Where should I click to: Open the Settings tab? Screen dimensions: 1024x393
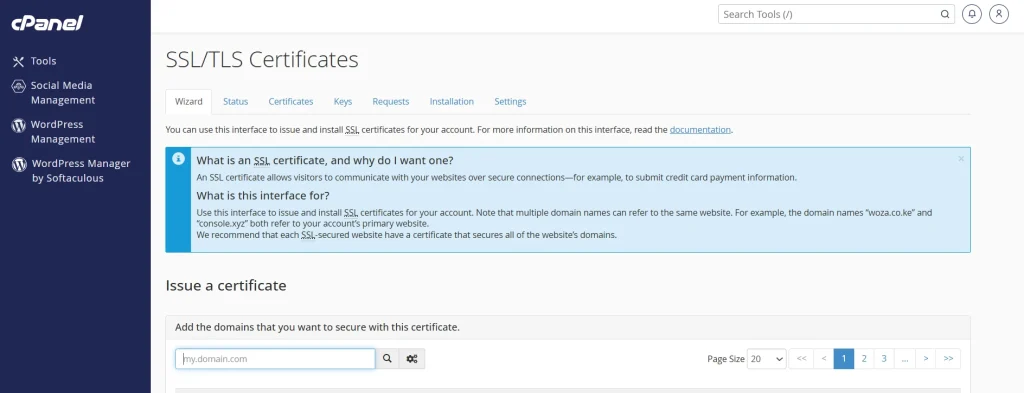tap(510, 102)
